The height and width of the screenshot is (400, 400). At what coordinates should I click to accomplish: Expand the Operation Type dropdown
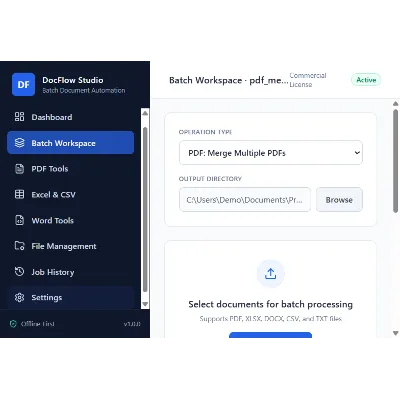coord(271,153)
